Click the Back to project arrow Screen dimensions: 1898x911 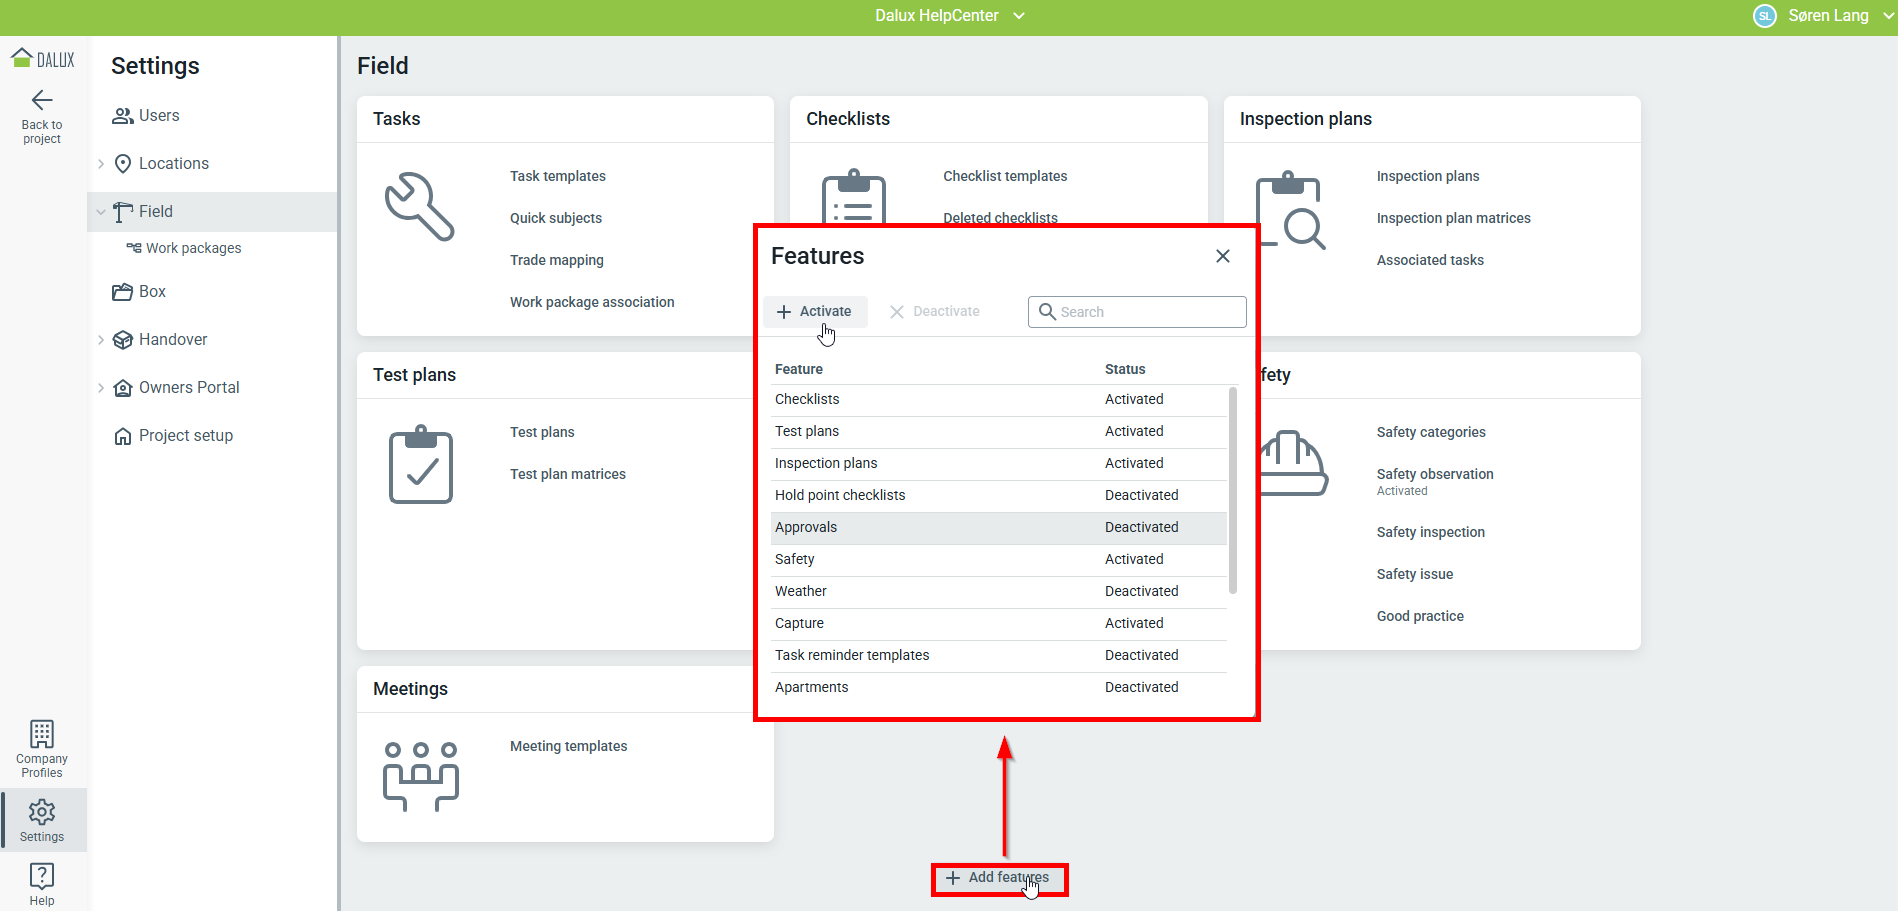[x=42, y=101]
